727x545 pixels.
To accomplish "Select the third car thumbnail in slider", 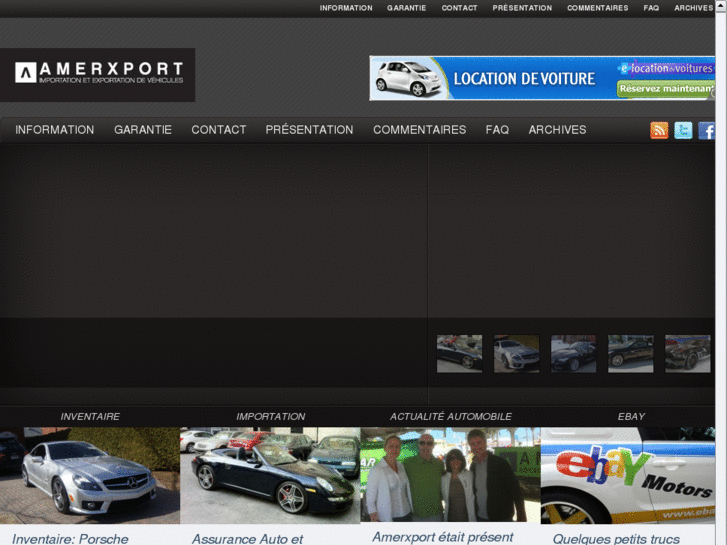I will 573,354.
